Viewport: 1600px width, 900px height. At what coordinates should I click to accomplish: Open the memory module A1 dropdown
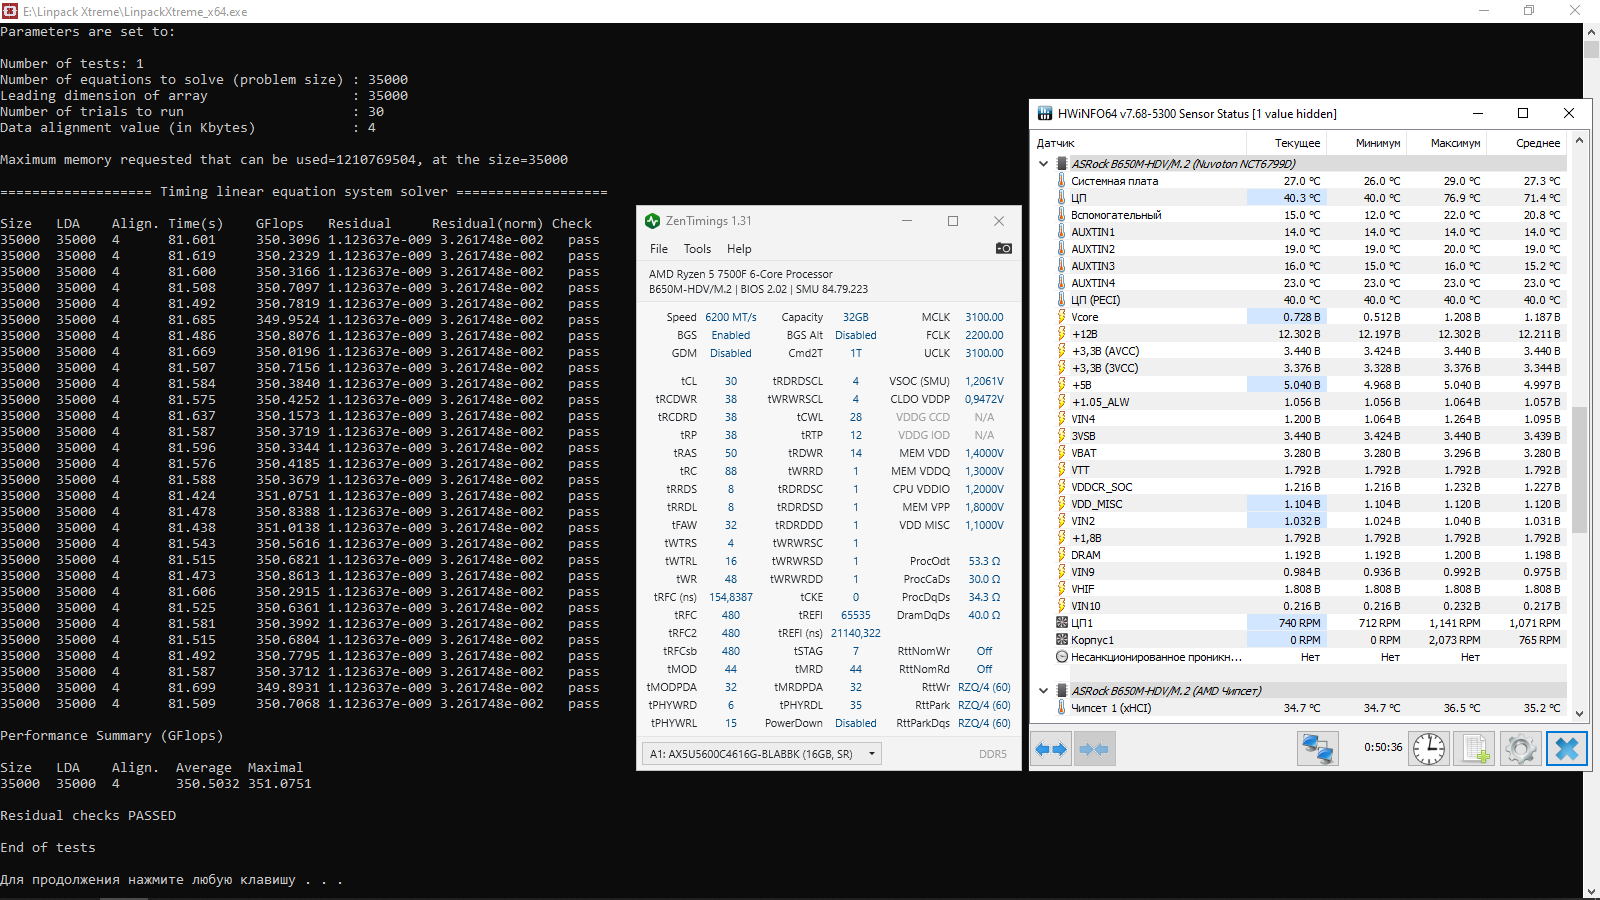click(x=762, y=754)
